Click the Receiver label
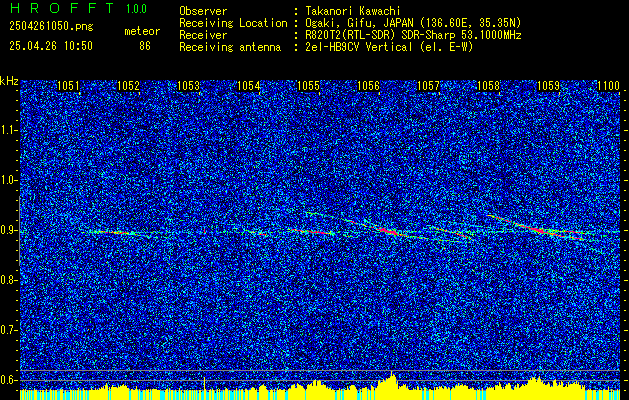629x400 pixels. [203, 35]
